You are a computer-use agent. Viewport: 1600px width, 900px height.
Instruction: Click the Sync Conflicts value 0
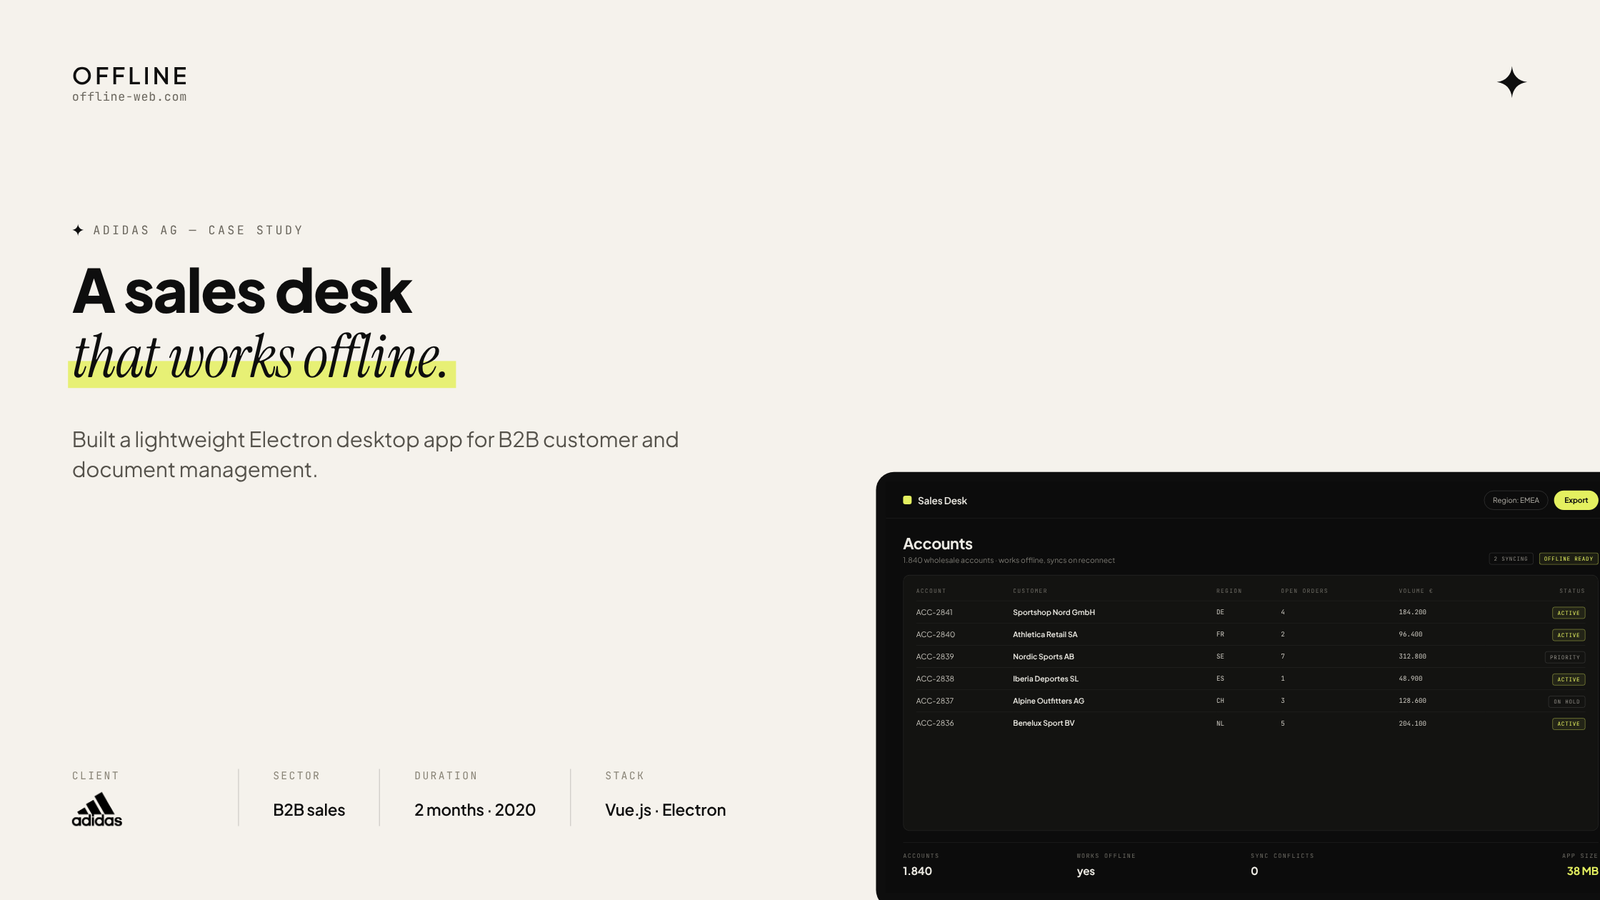[x=1254, y=871]
